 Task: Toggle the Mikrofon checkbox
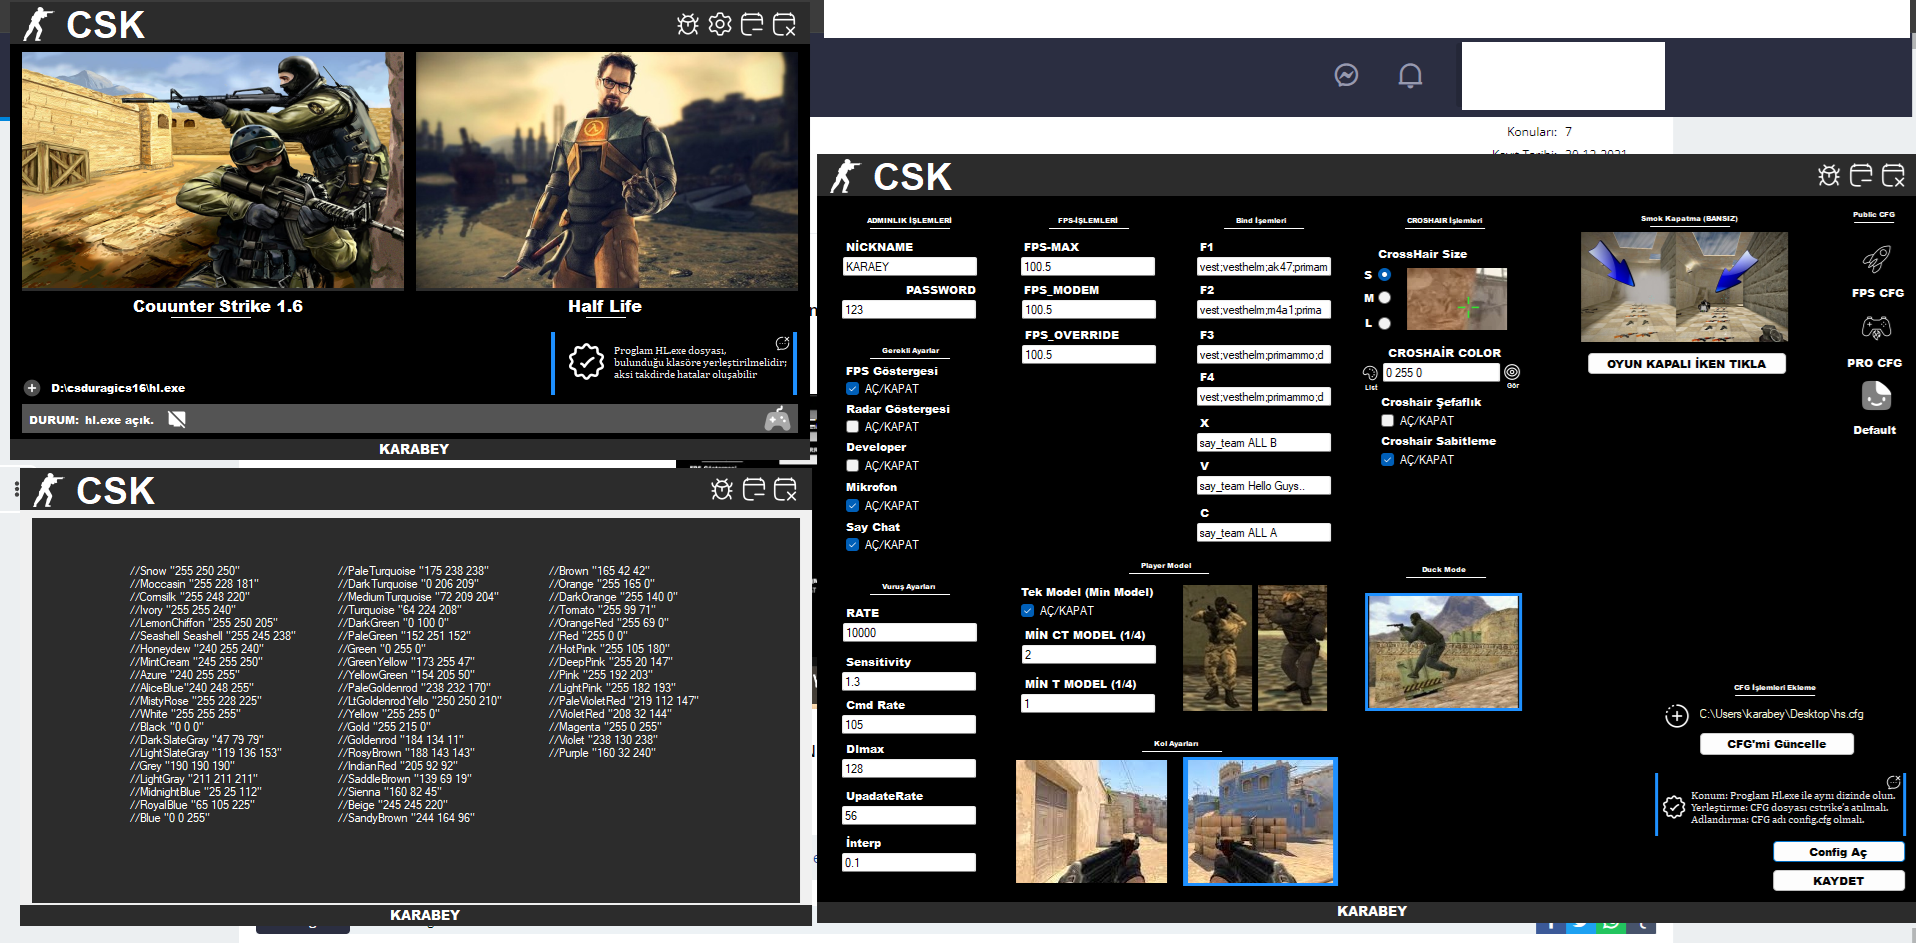pyautogui.click(x=853, y=506)
